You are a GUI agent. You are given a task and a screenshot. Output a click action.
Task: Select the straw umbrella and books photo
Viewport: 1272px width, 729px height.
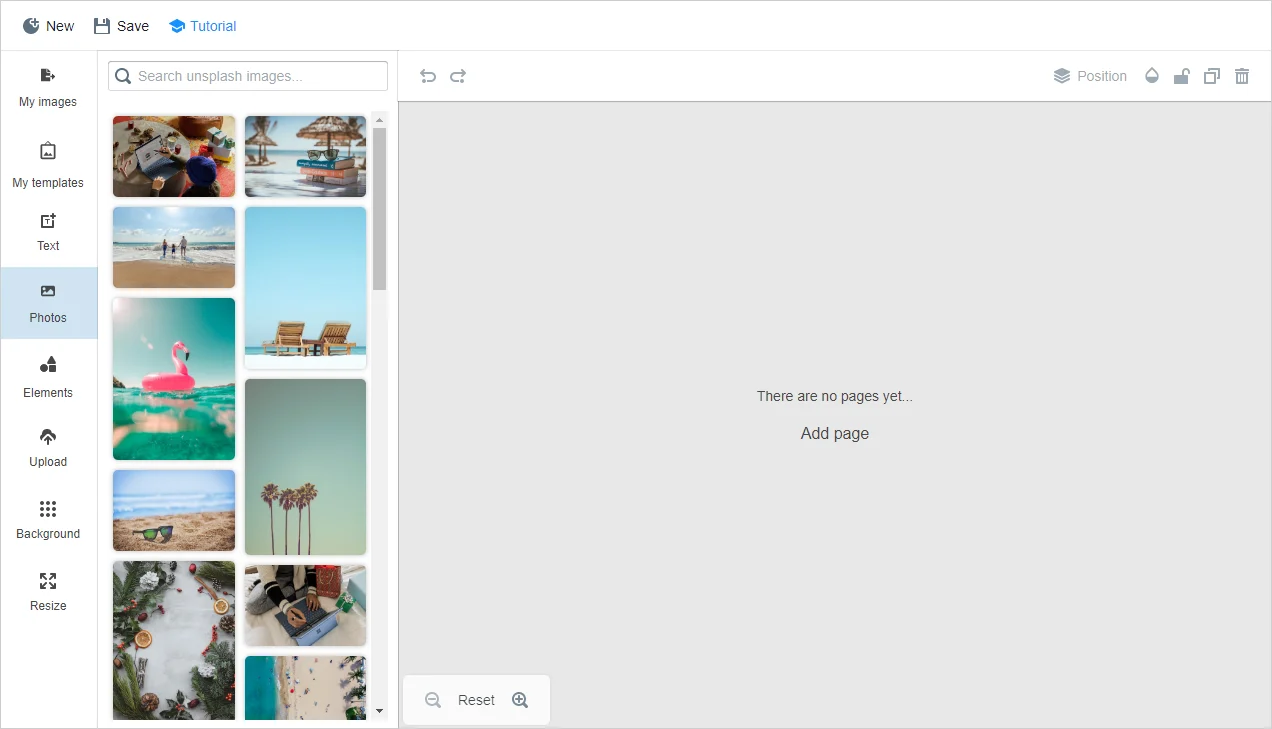[305, 156]
